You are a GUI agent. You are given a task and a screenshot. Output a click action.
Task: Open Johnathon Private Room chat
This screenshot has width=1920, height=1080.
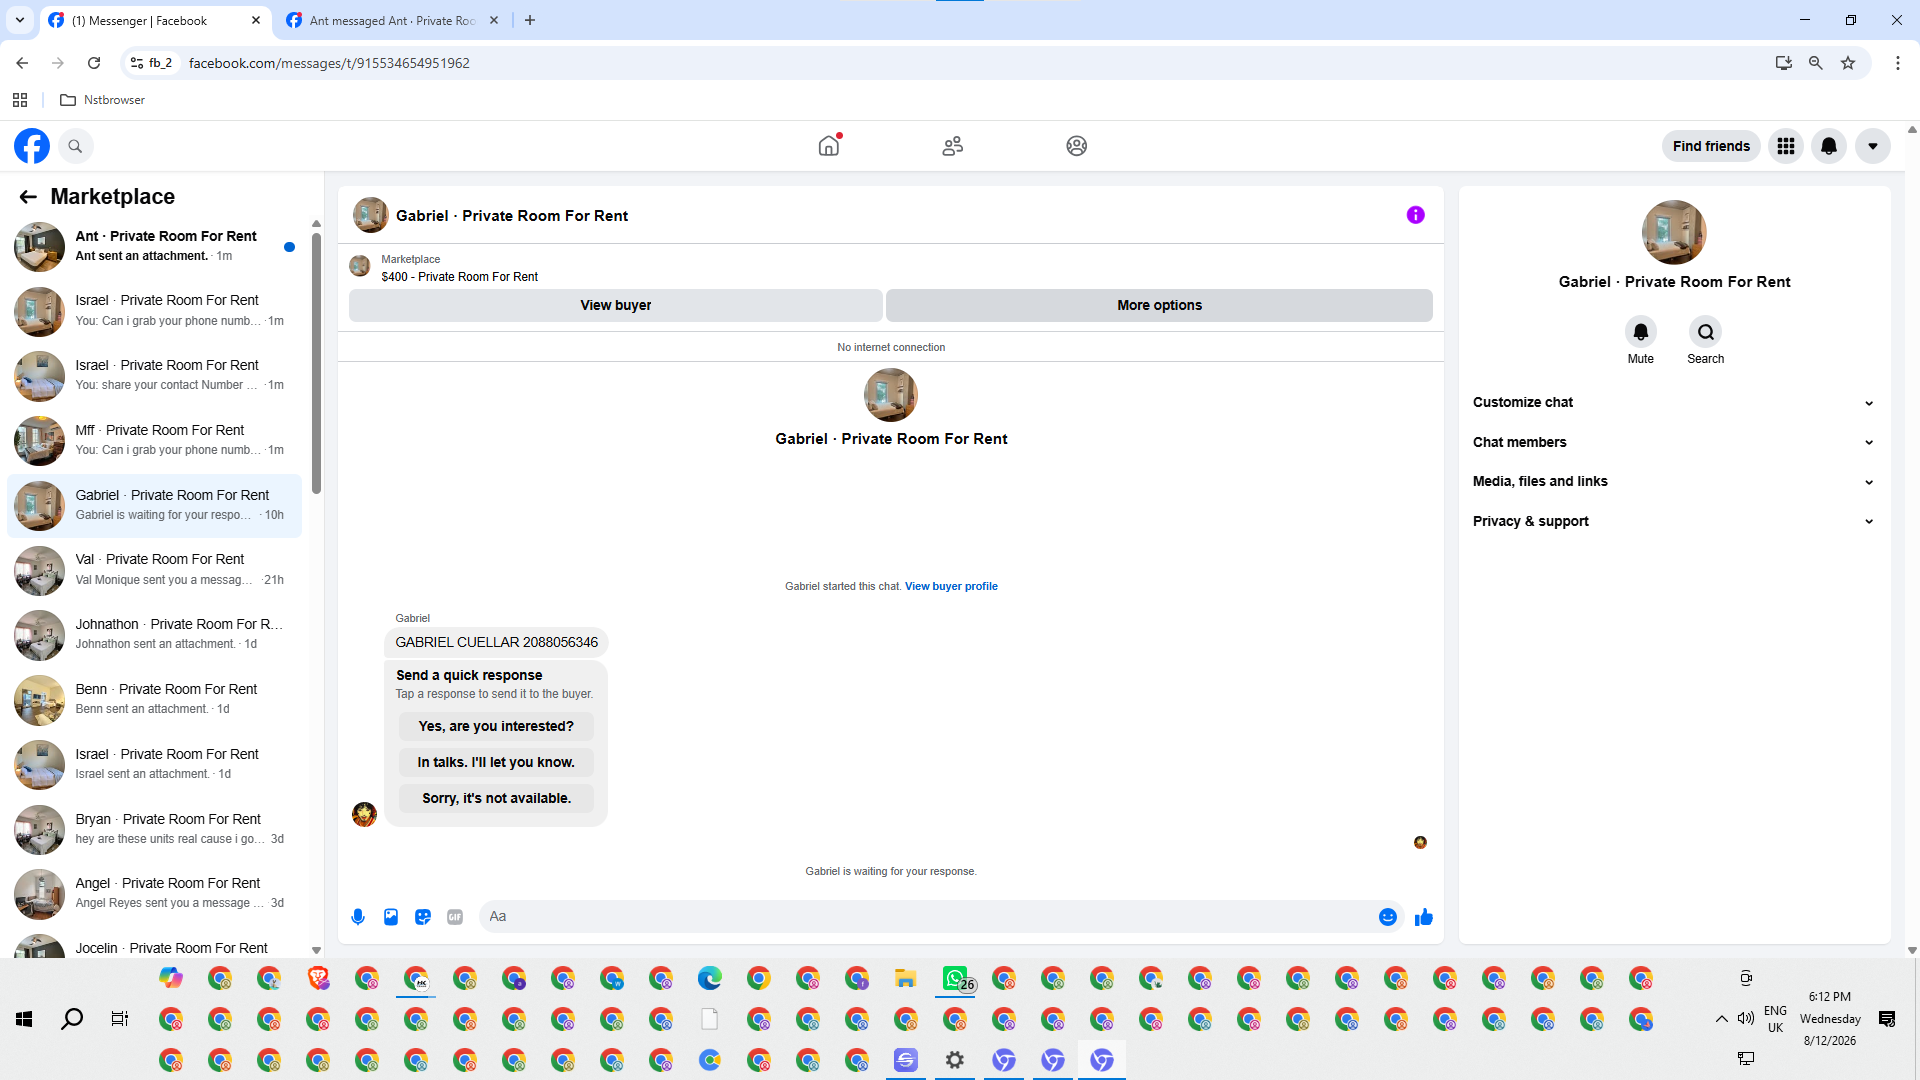pyautogui.click(x=155, y=634)
